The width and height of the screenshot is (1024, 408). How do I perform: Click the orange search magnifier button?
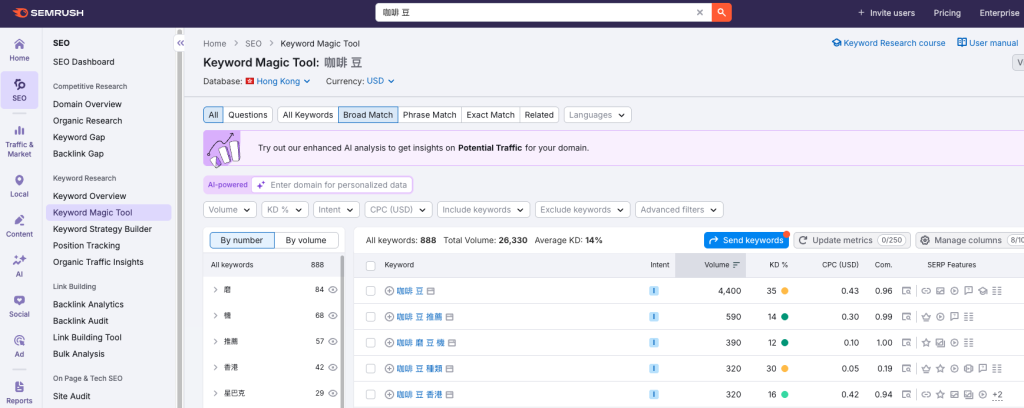(x=722, y=13)
